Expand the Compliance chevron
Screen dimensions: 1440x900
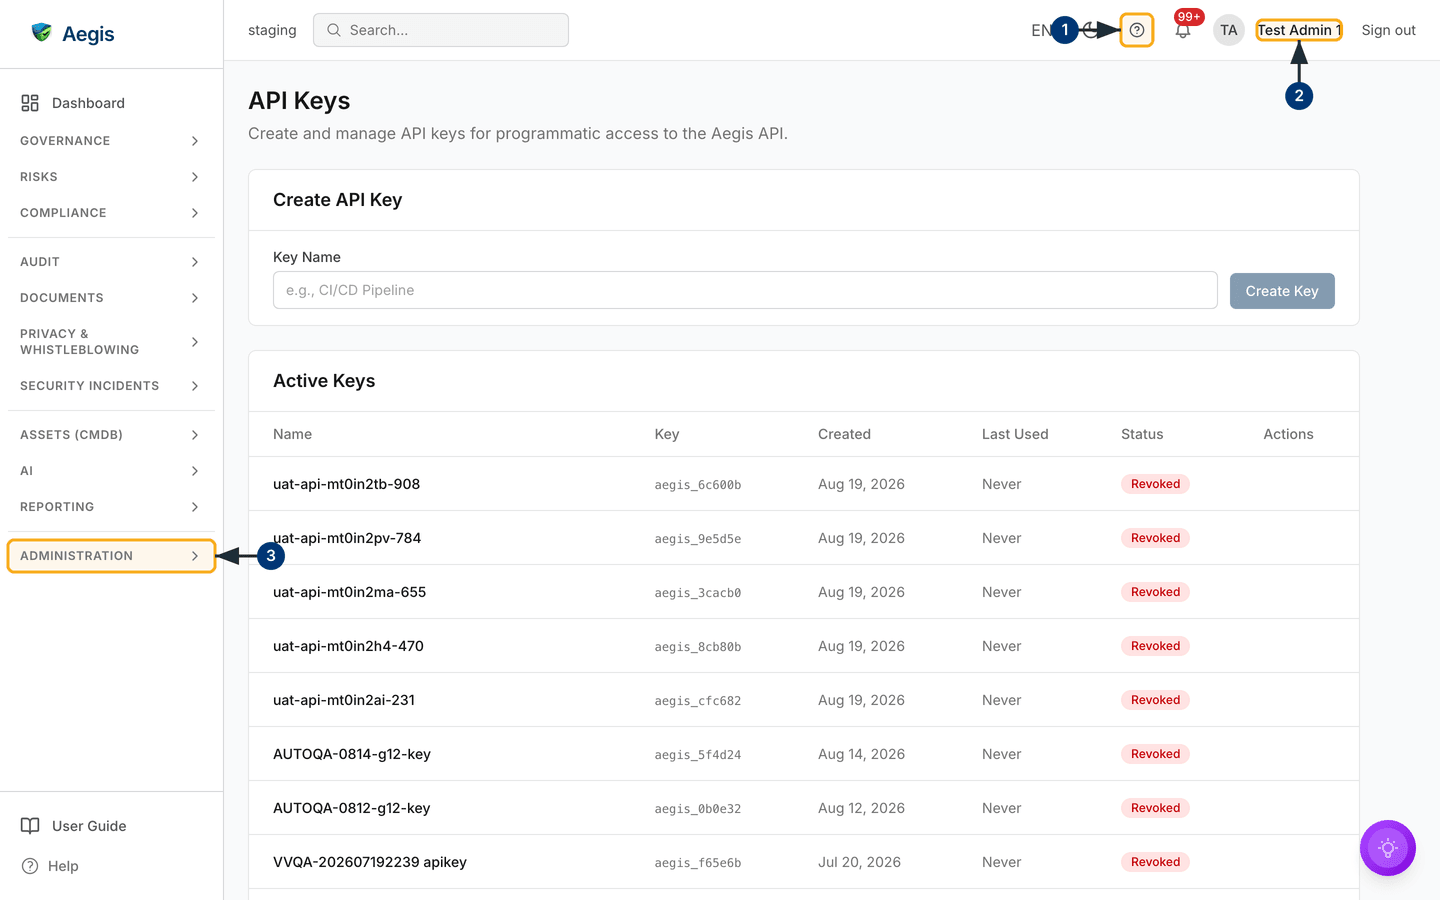pyautogui.click(x=195, y=213)
